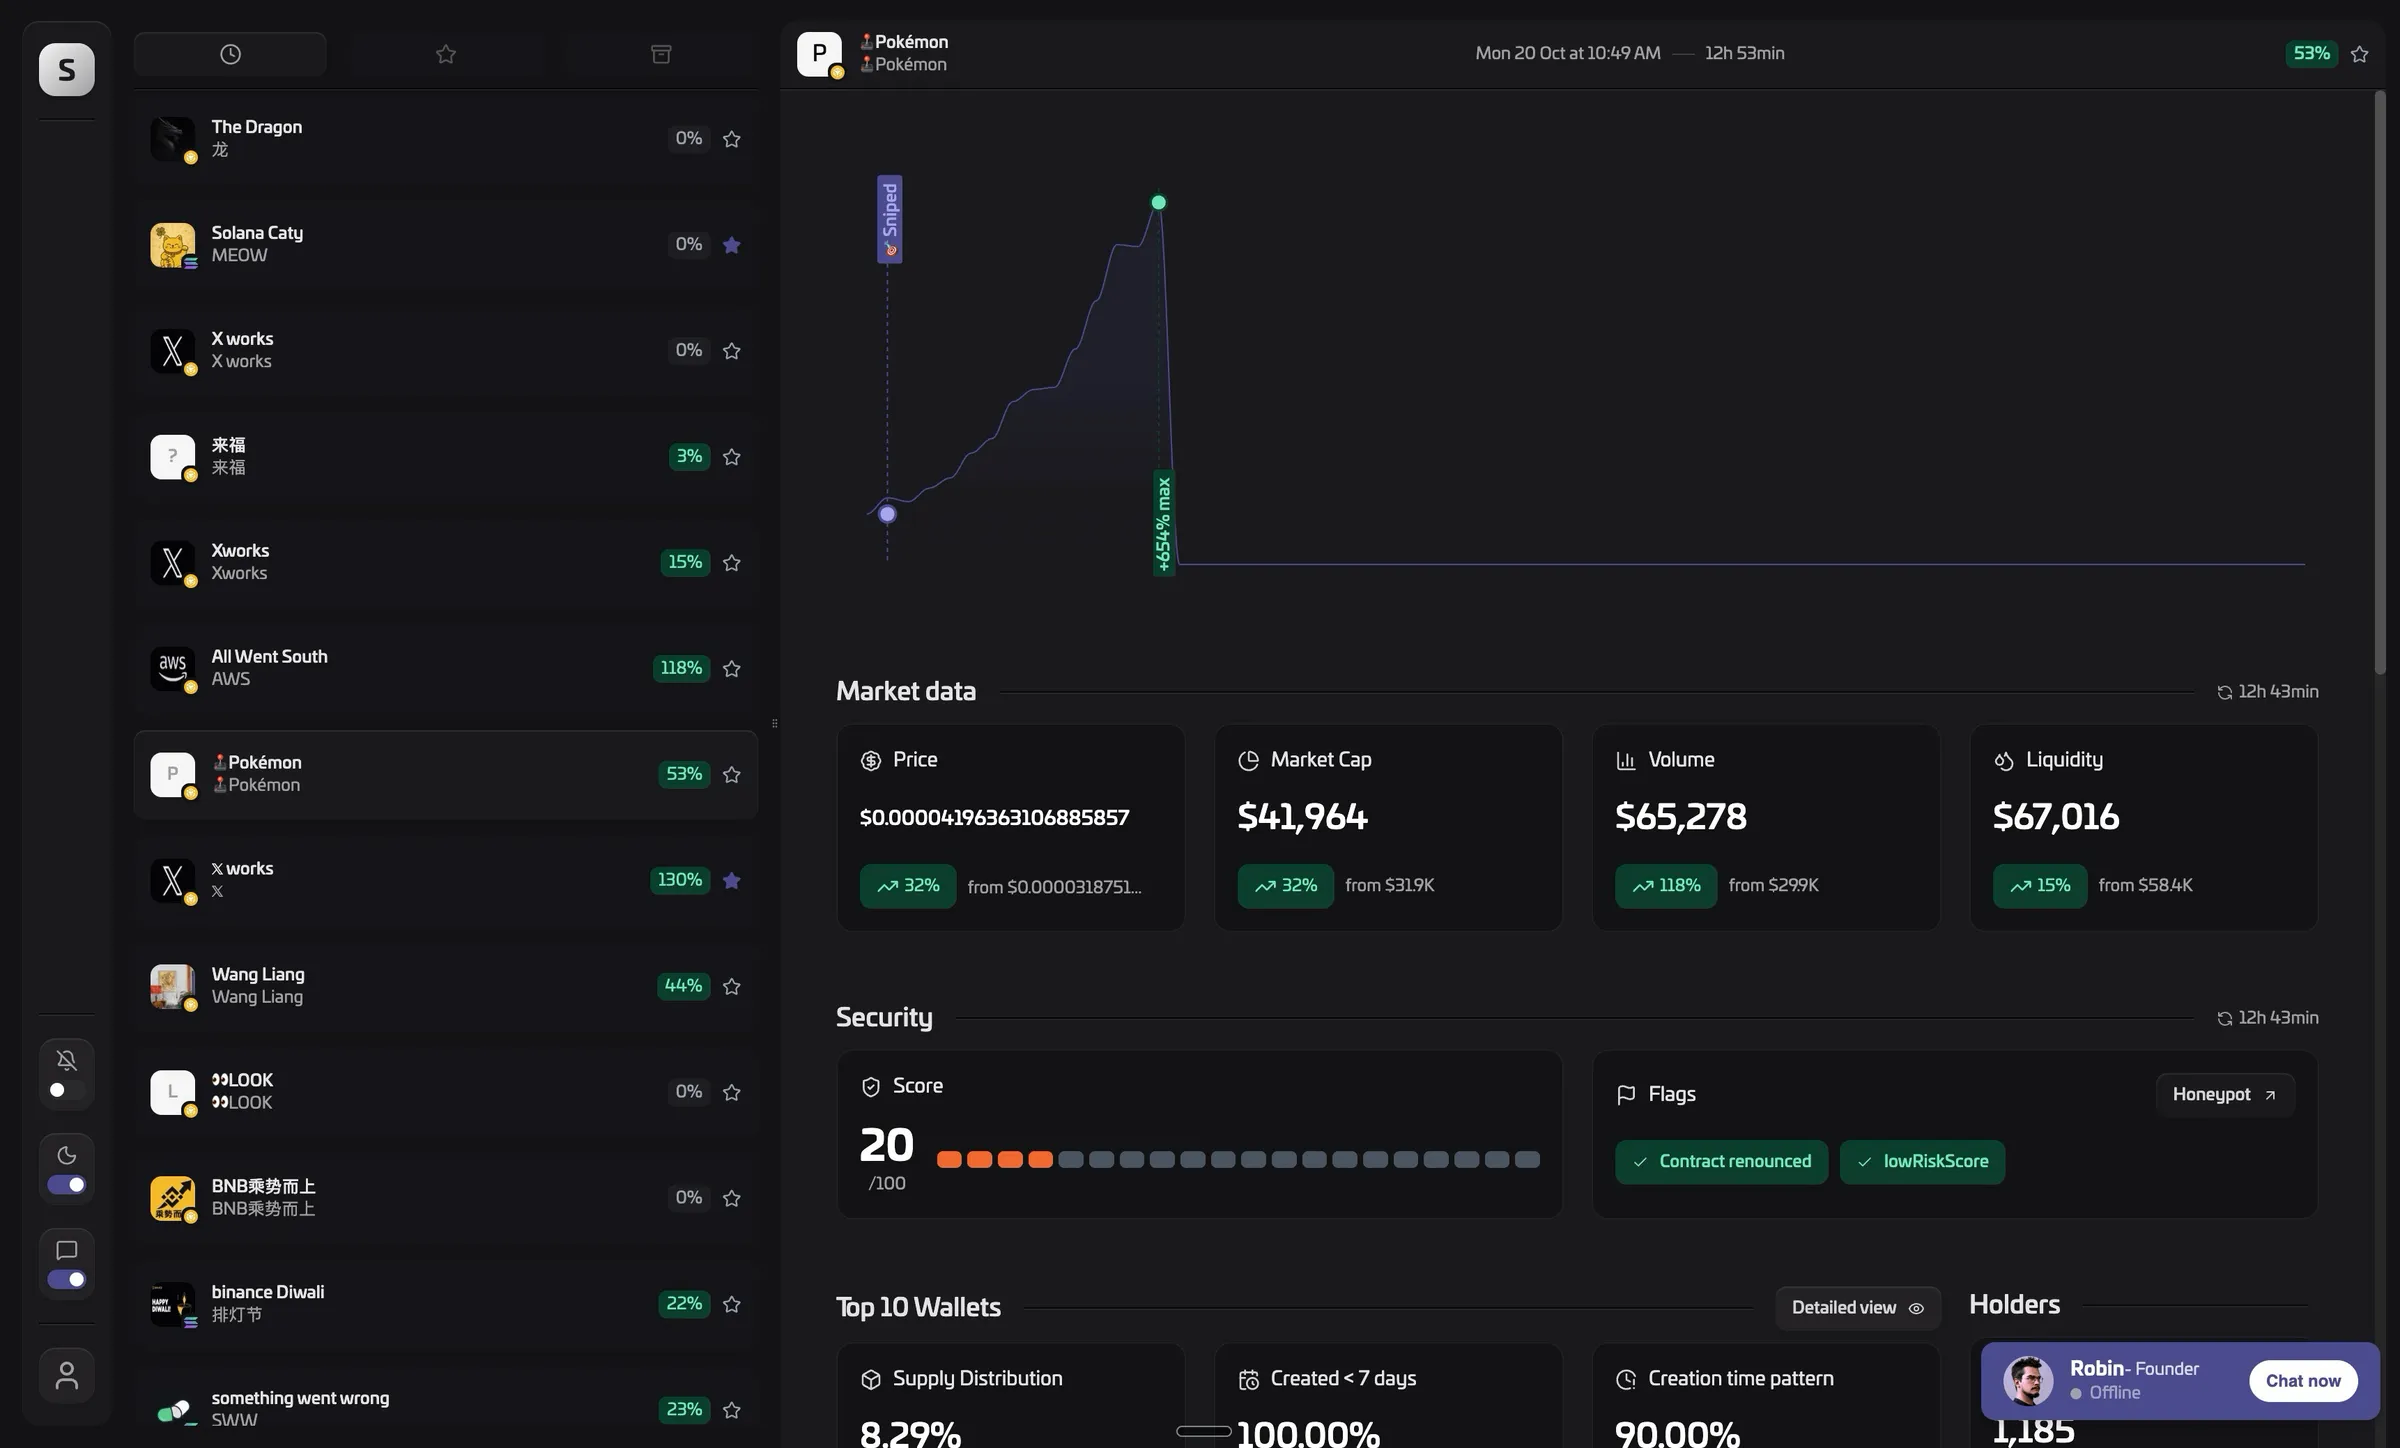Click the Contract renounced flag badge

[1721, 1161]
